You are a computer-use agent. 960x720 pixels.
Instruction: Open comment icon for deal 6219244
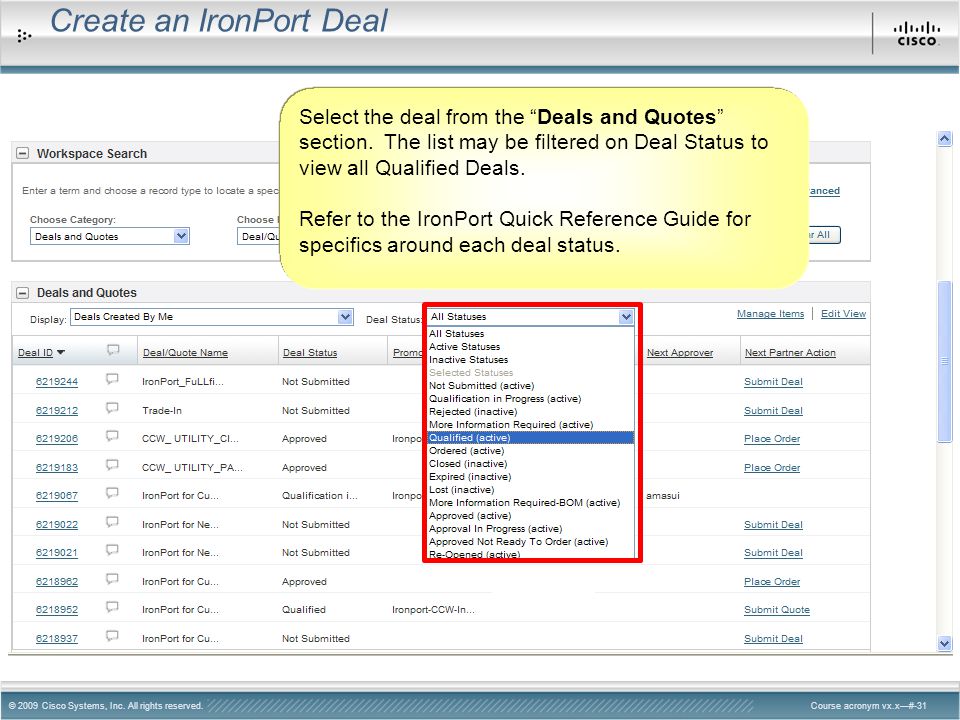pyautogui.click(x=112, y=379)
